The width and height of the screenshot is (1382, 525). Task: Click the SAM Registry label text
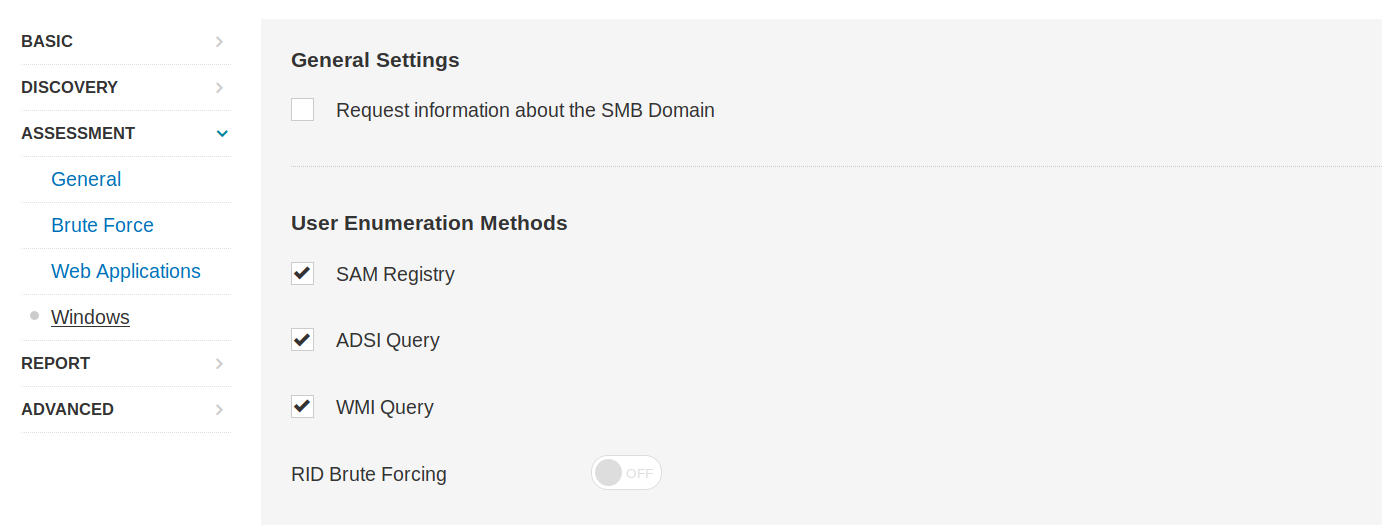395,275
